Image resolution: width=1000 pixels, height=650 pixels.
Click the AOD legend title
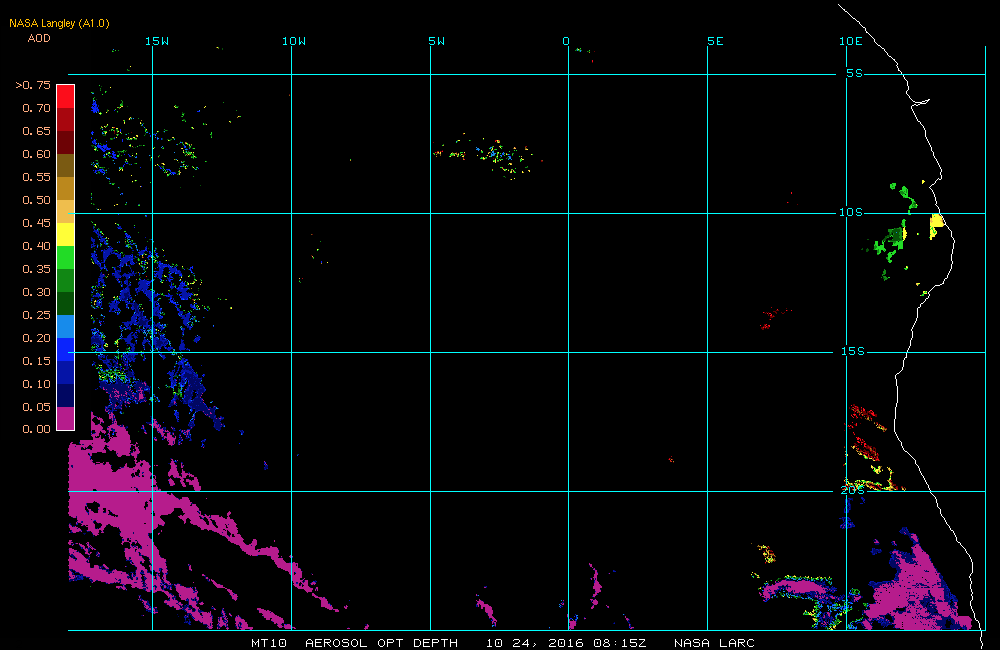pyautogui.click(x=39, y=38)
